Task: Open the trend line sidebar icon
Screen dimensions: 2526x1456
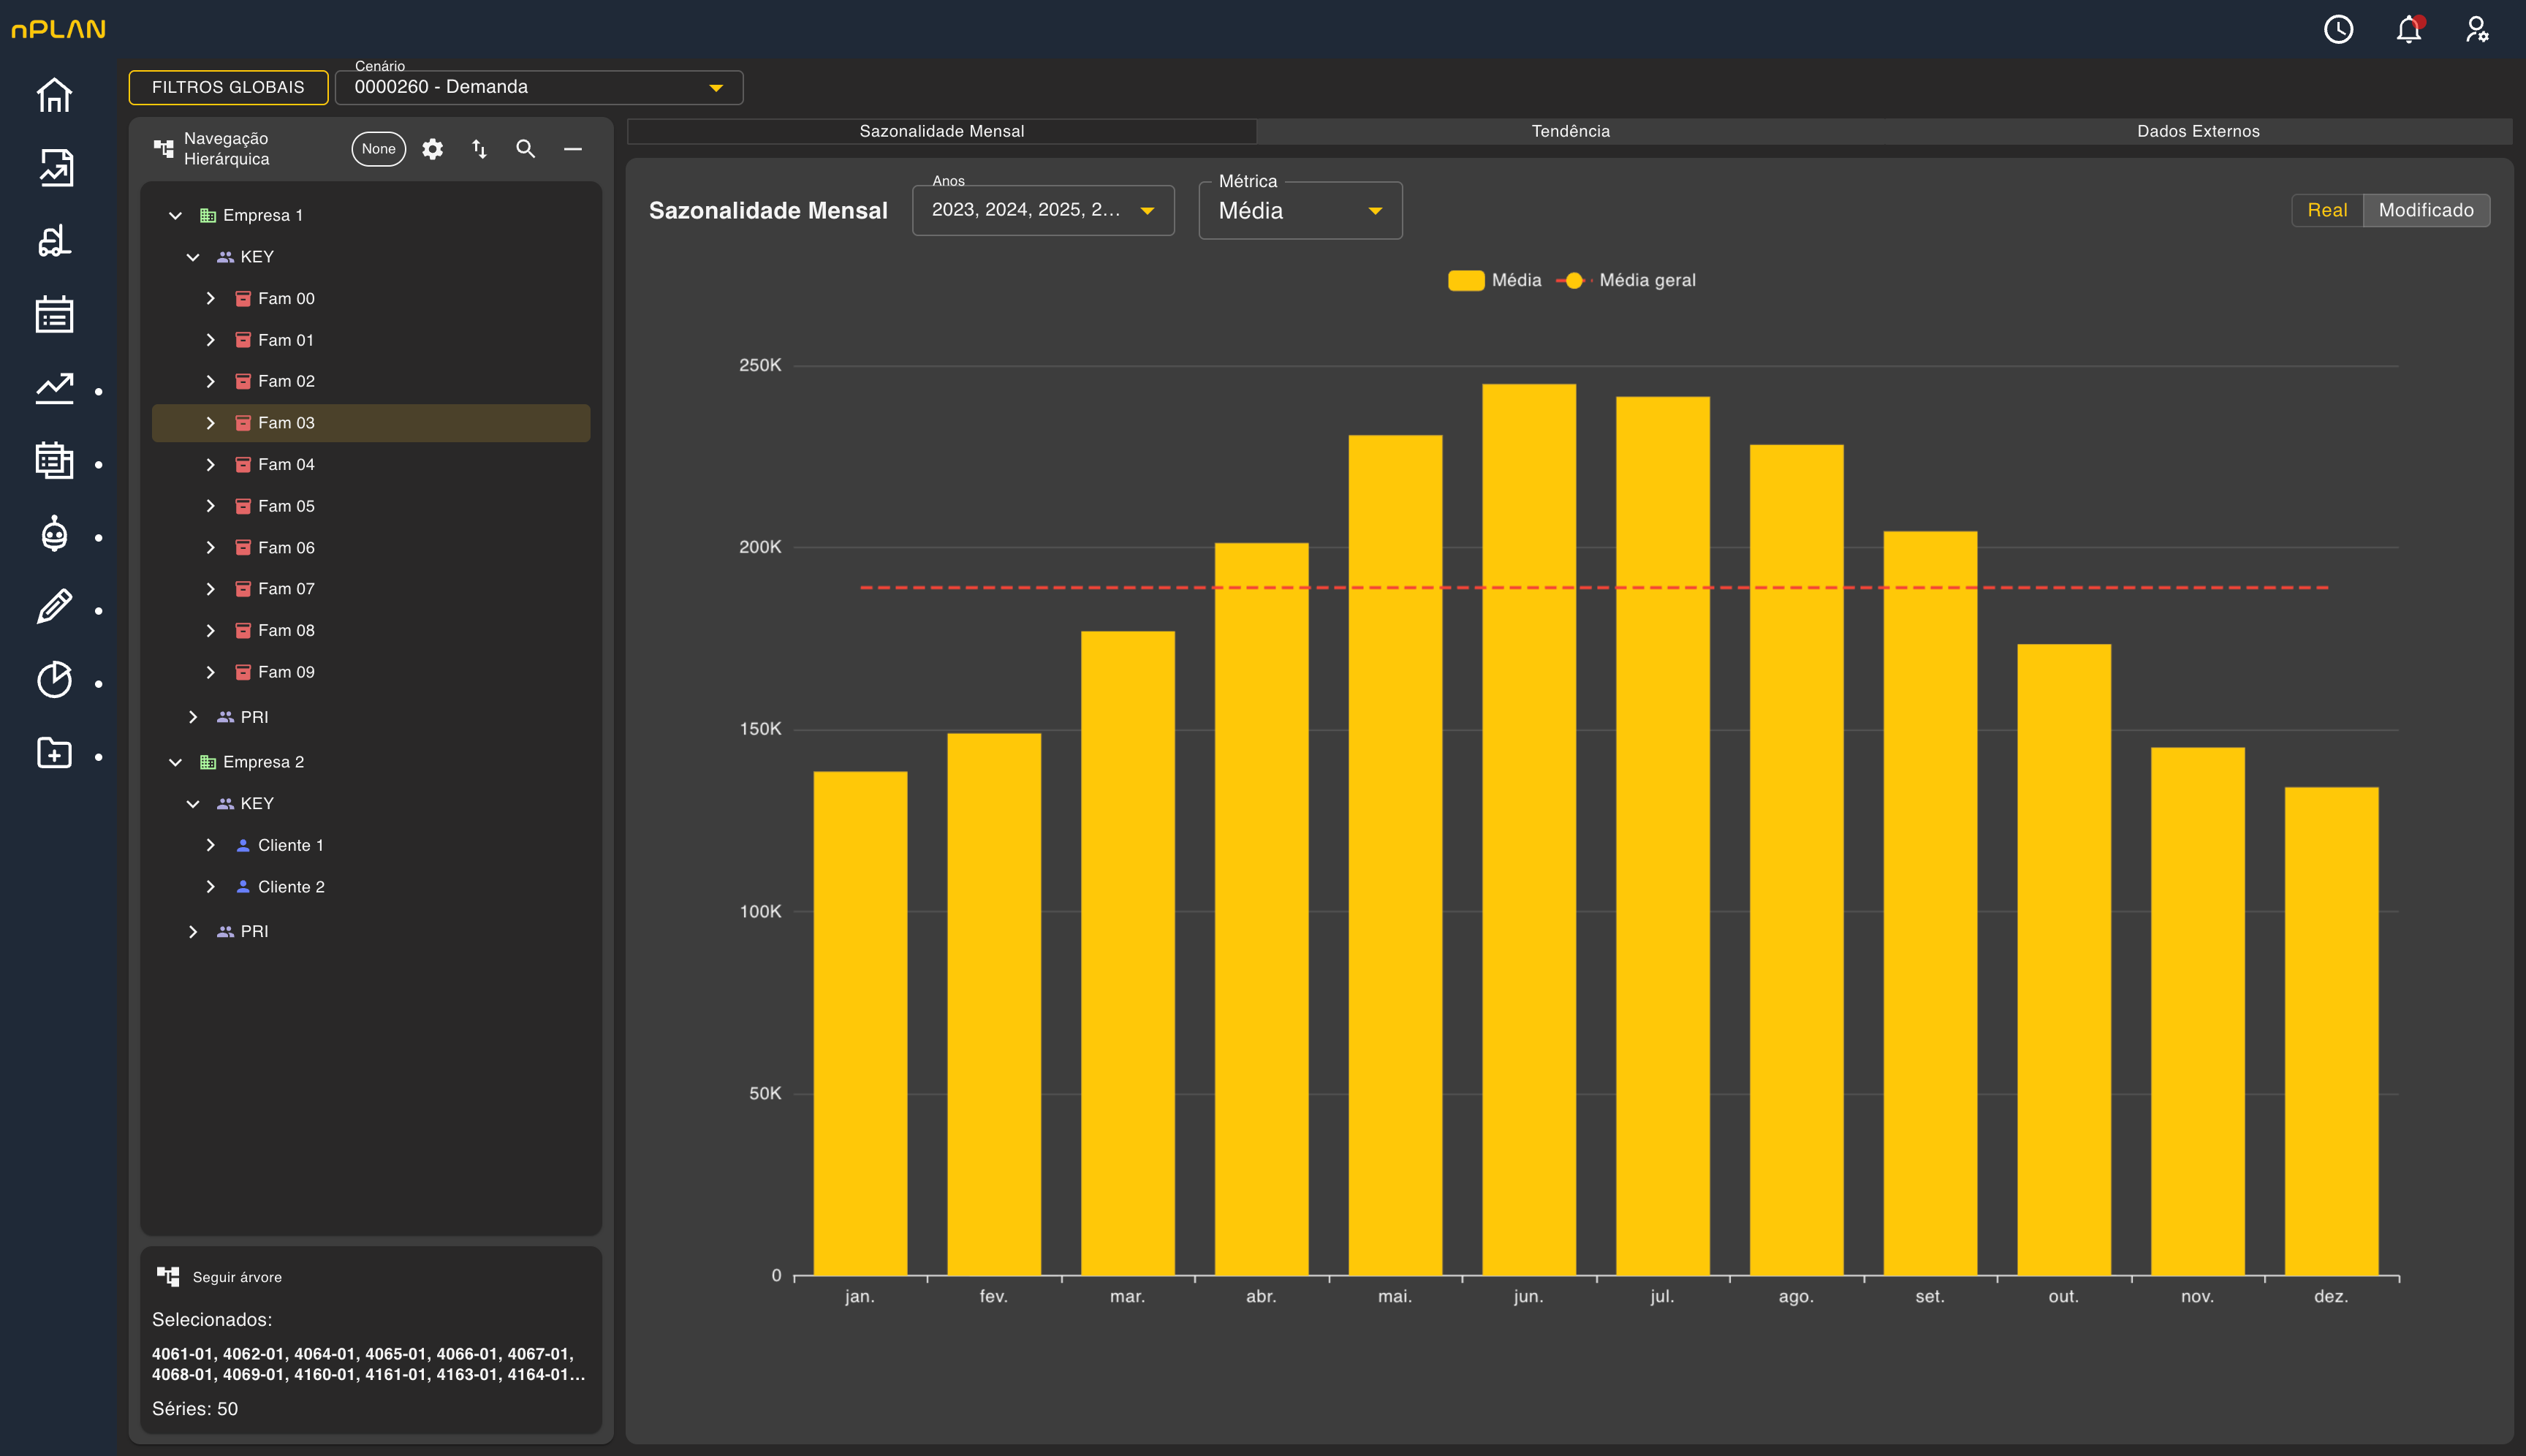Action: 54,388
